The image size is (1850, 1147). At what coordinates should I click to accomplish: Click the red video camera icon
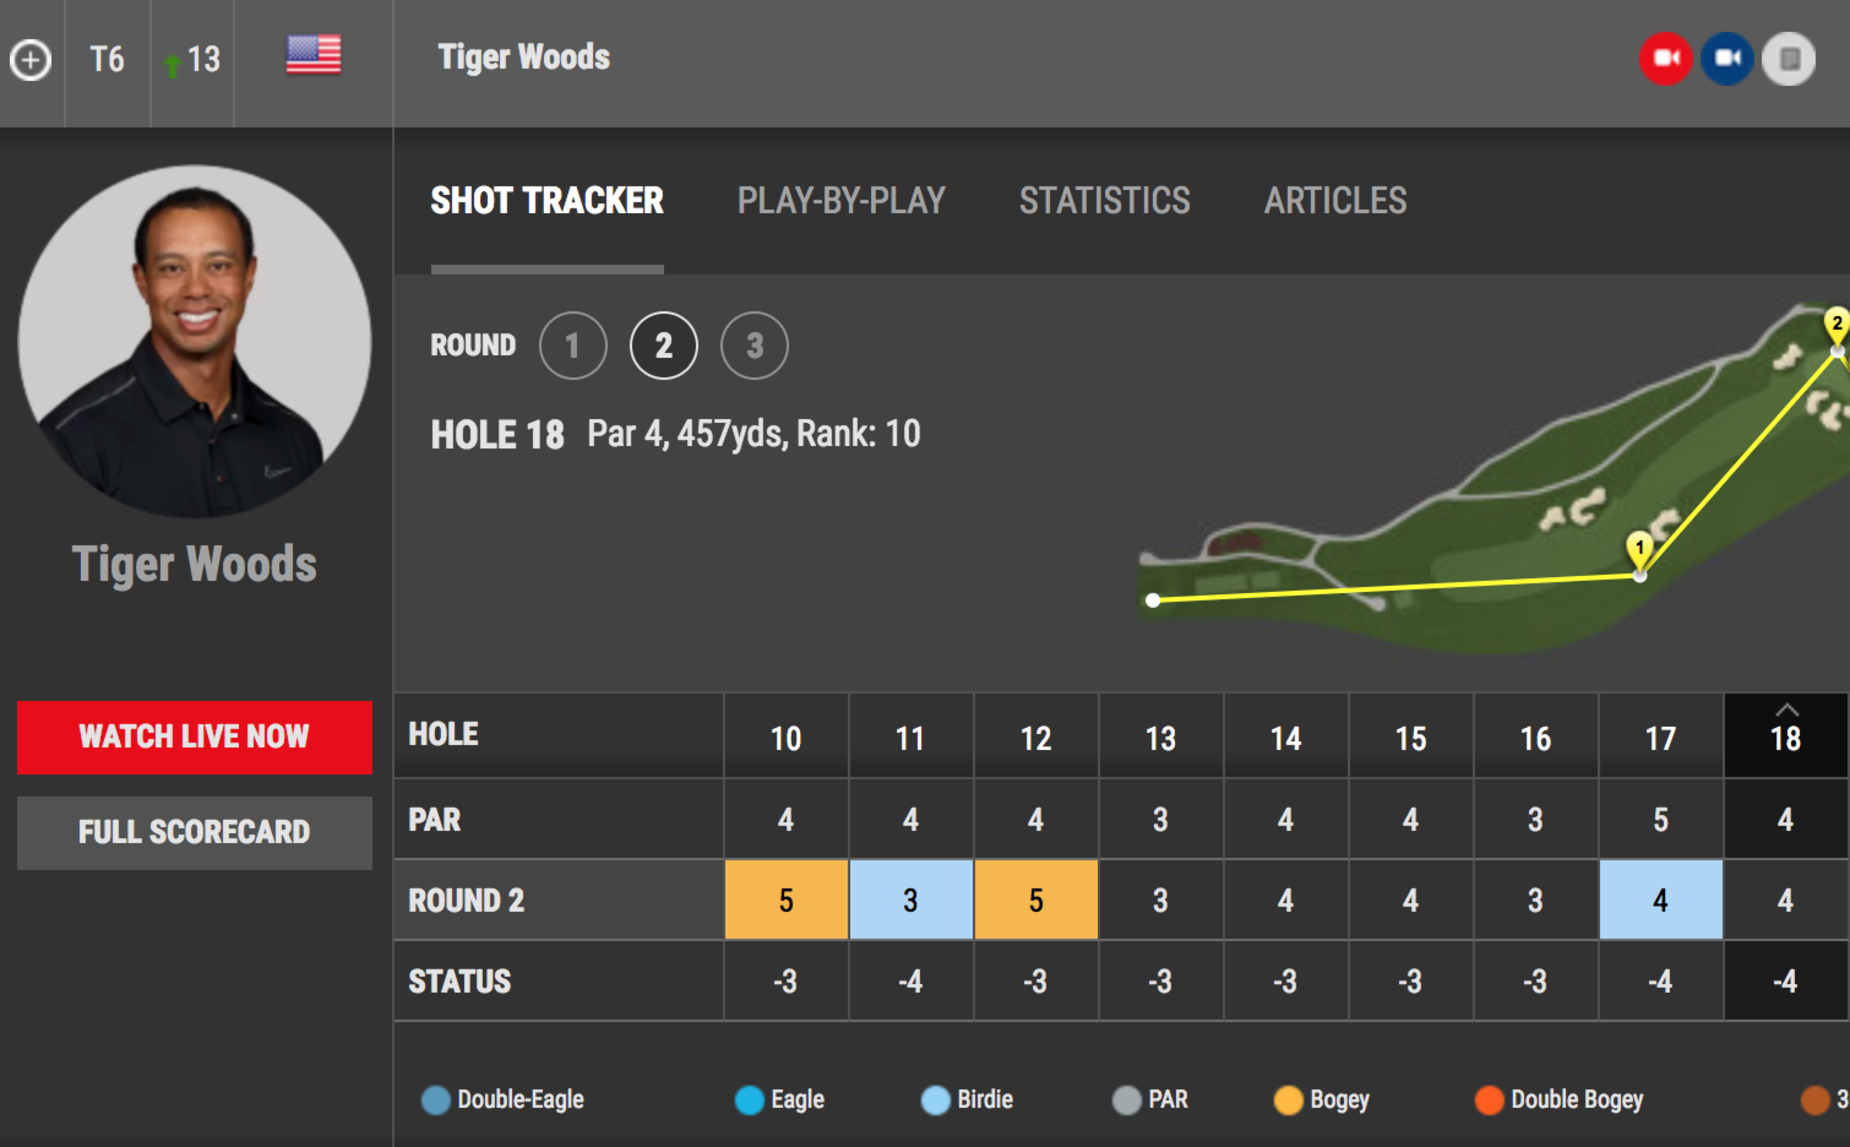click(x=1666, y=58)
